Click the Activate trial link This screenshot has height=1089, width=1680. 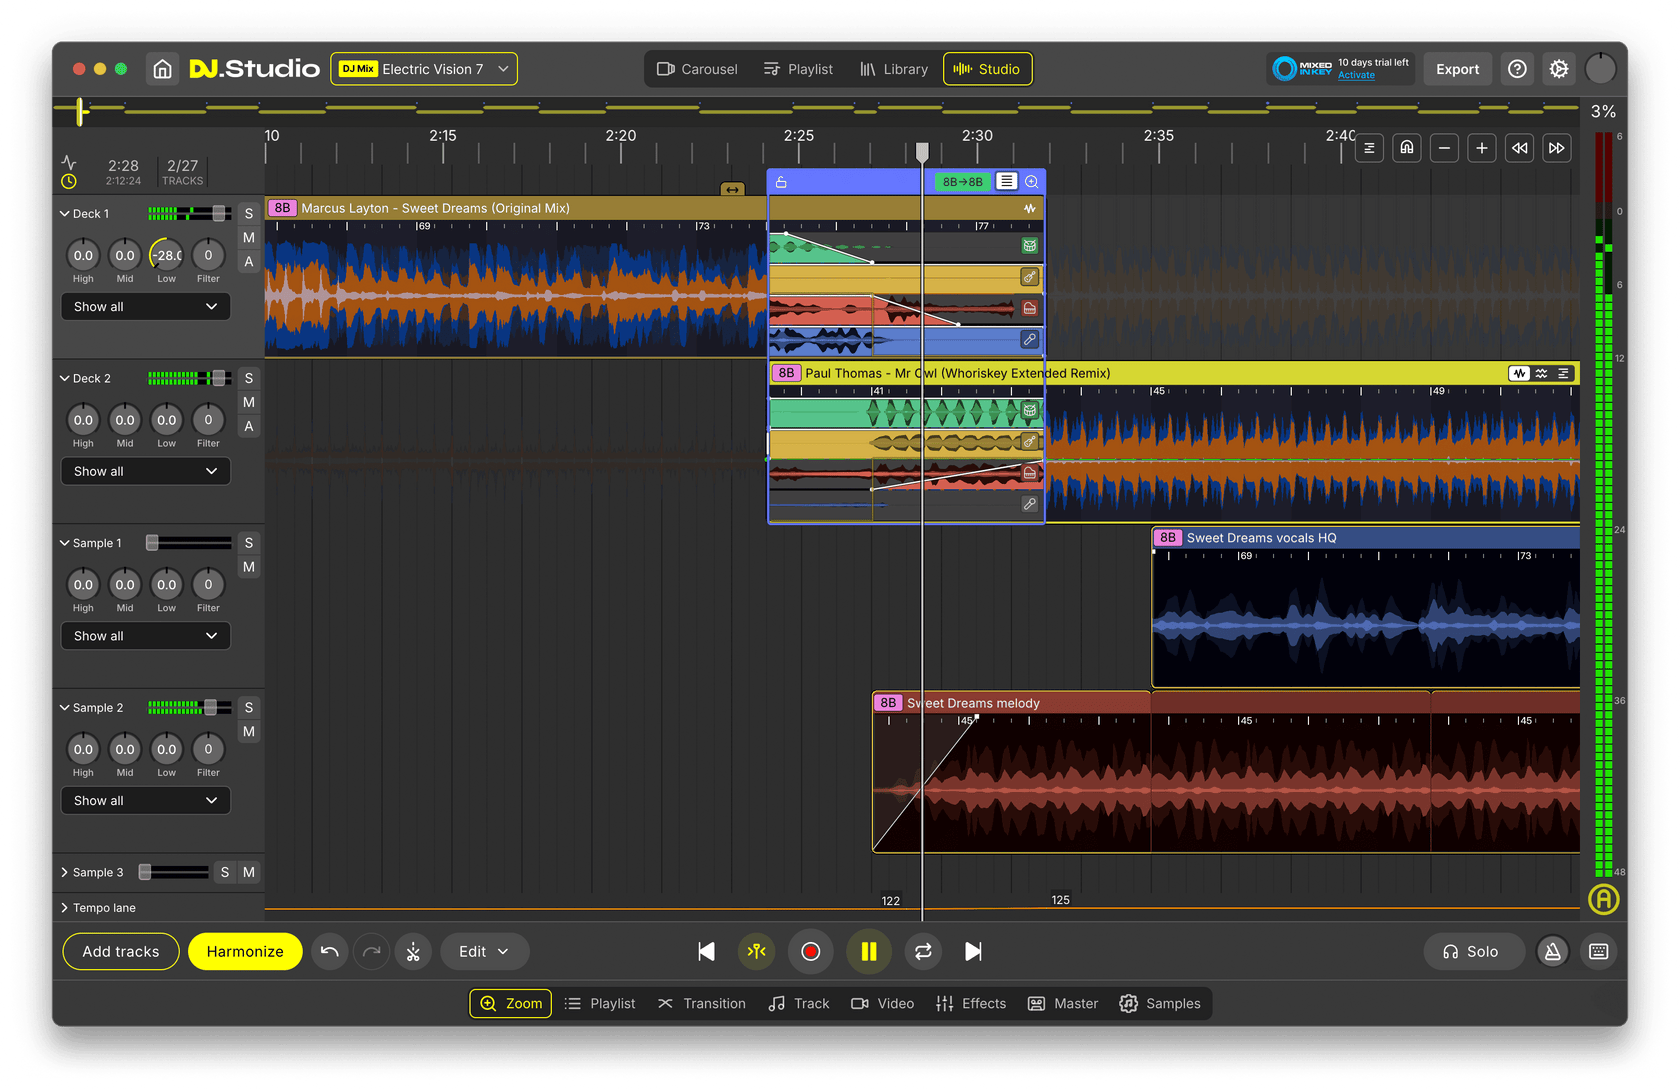click(x=1356, y=76)
